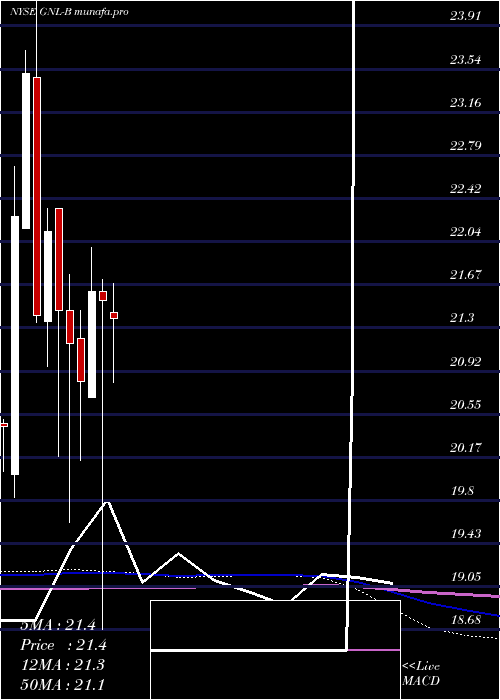Viewport: 500px width, 700px height.
Task: Click the NYSE GNL-B munafa.pro chart title
Action: [69, 12]
